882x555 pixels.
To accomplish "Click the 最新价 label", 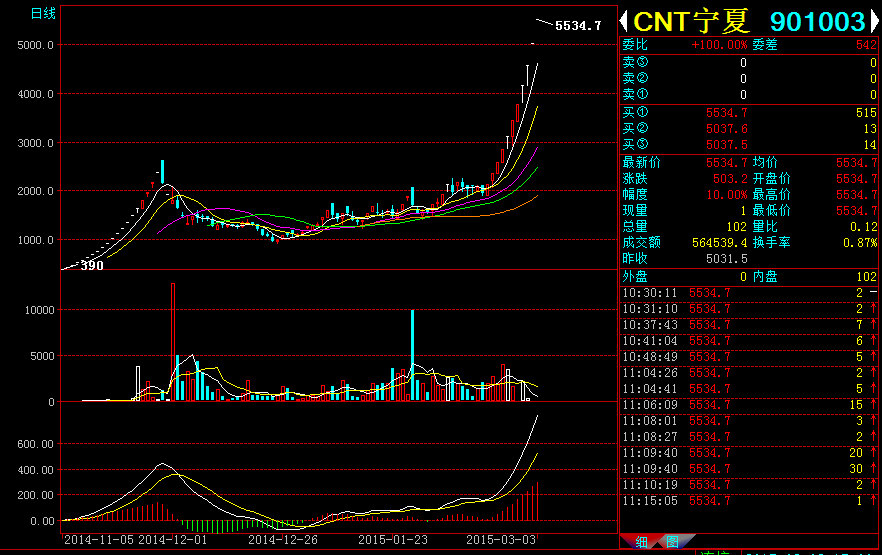I will (x=641, y=163).
